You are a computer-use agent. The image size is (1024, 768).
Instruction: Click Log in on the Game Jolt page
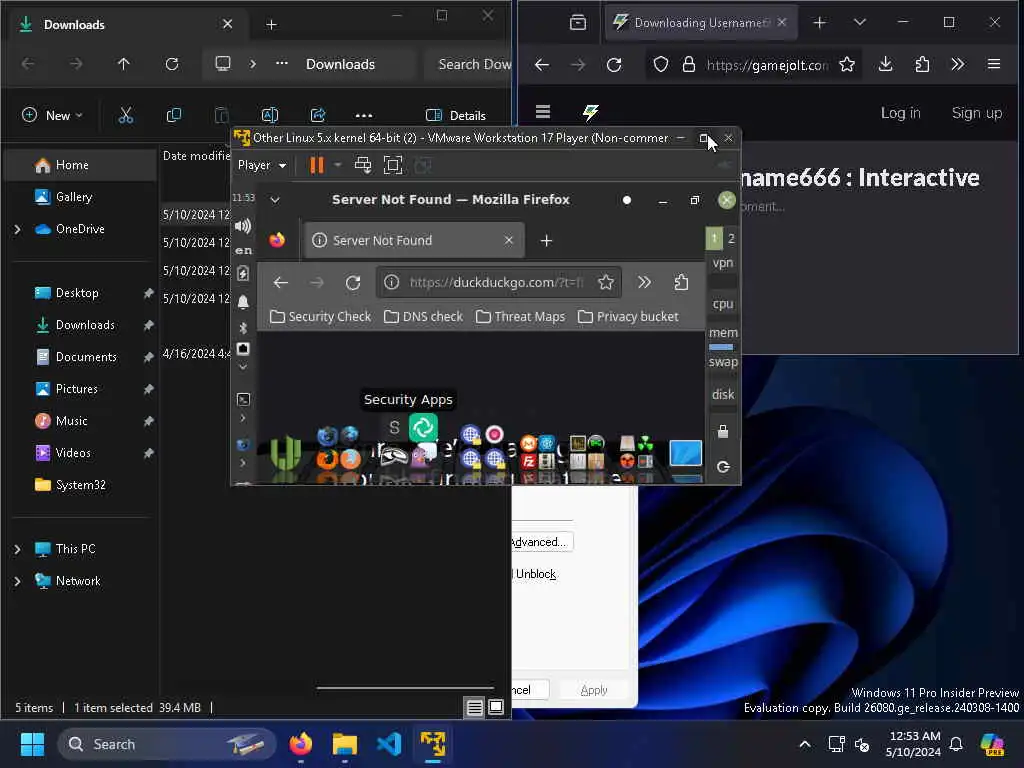pyautogui.click(x=900, y=113)
